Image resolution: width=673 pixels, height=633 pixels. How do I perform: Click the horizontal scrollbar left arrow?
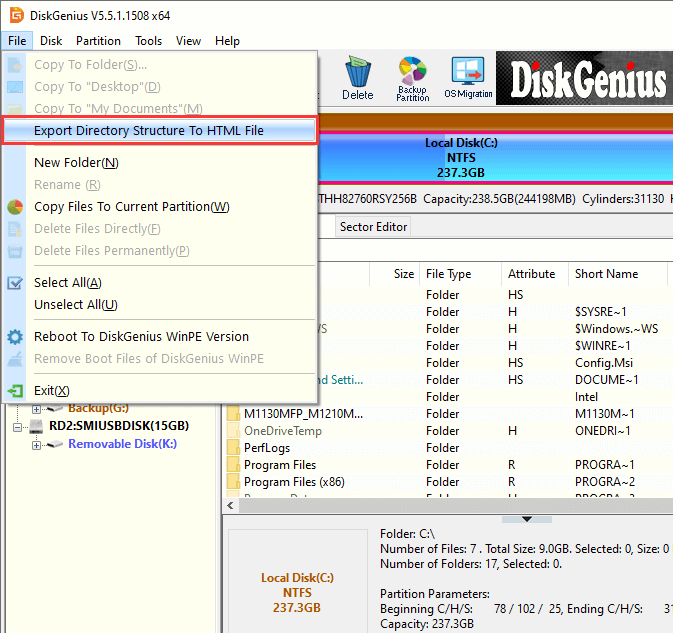(x=228, y=506)
